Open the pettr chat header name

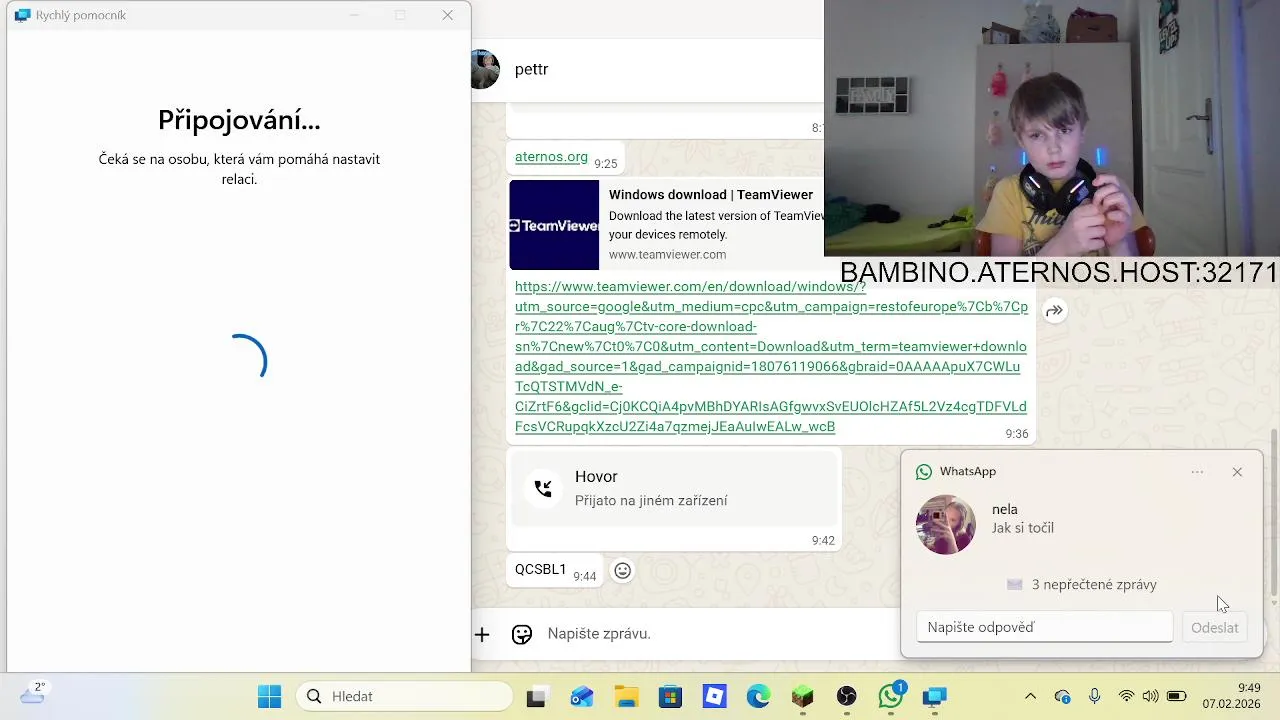coord(531,69)
